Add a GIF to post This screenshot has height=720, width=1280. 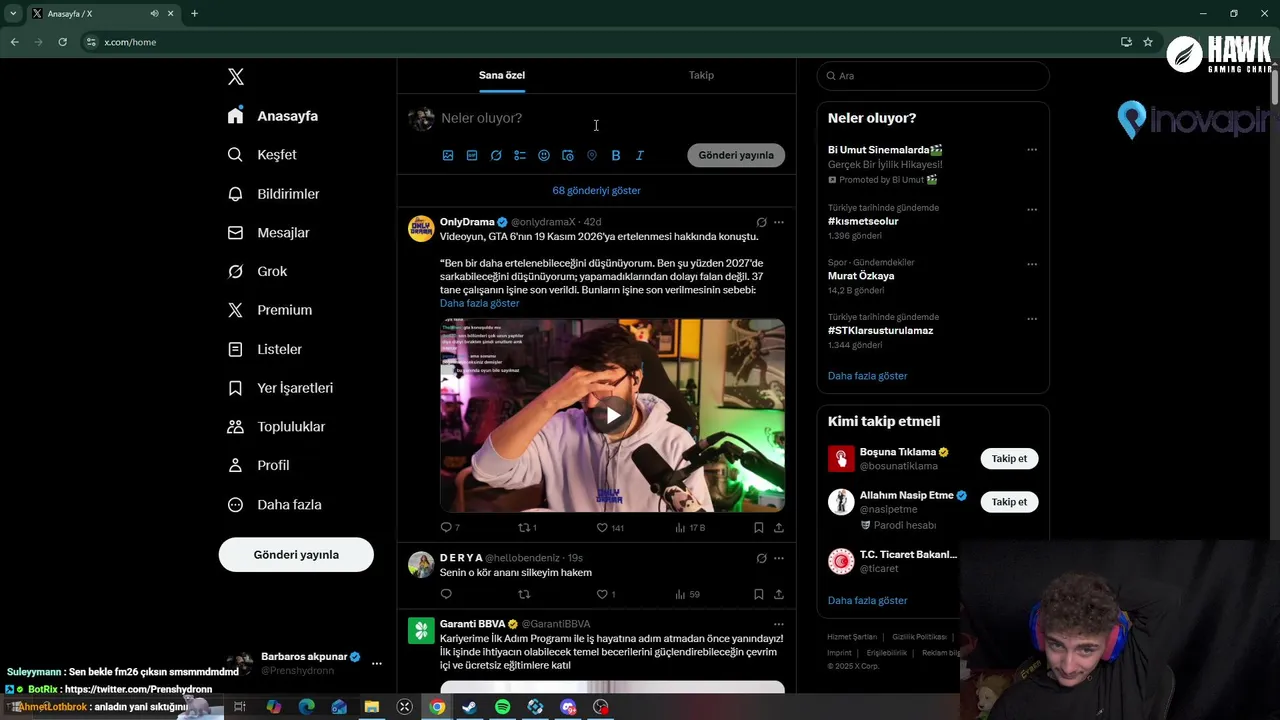point(472,156)
